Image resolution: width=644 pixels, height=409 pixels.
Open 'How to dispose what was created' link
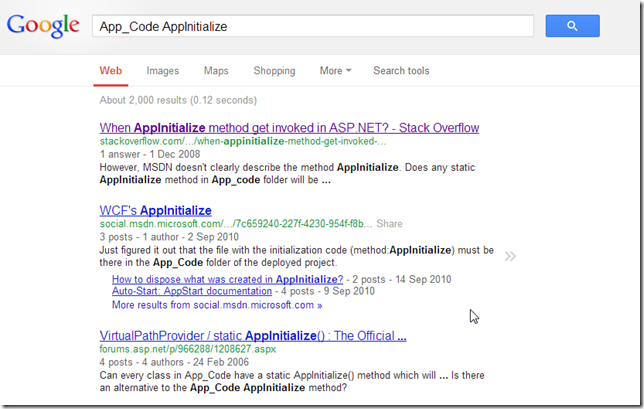228,279
